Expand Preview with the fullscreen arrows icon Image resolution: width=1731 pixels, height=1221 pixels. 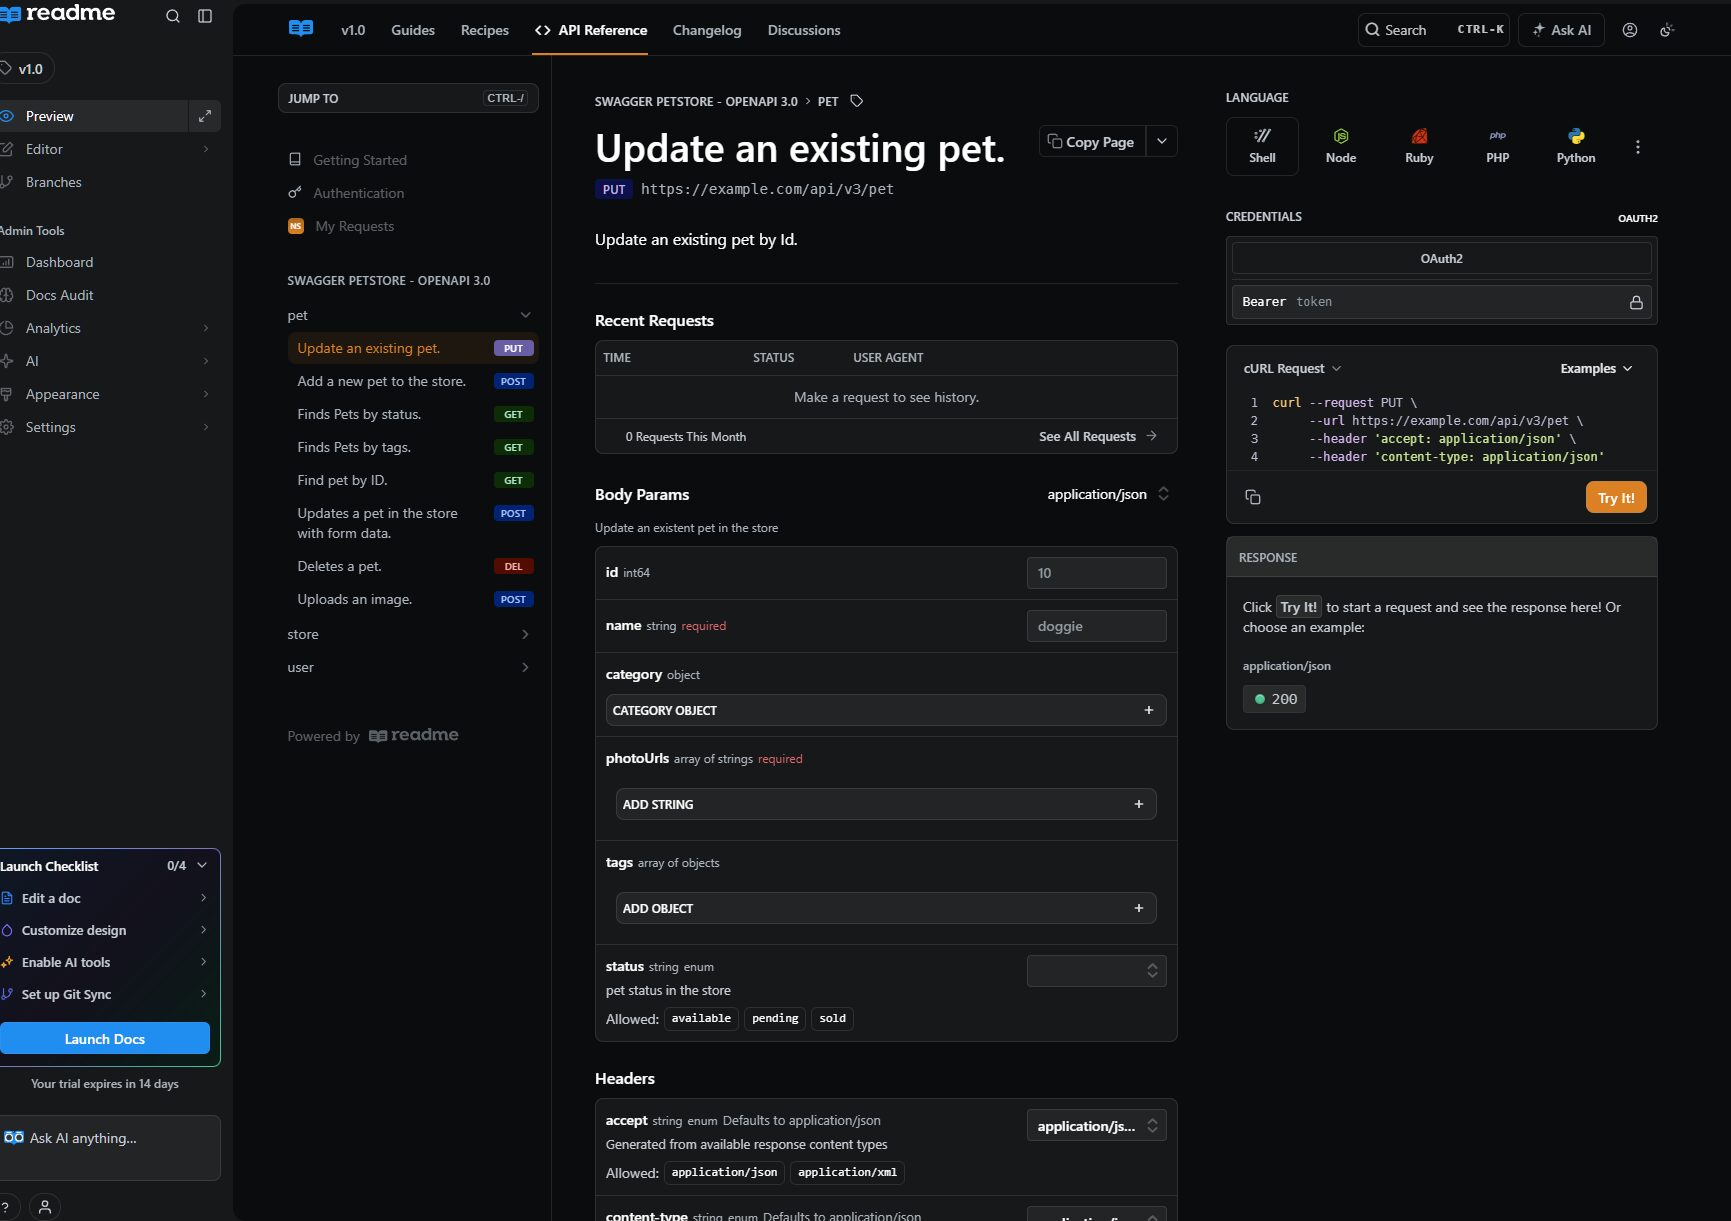(x=204, y=116)
